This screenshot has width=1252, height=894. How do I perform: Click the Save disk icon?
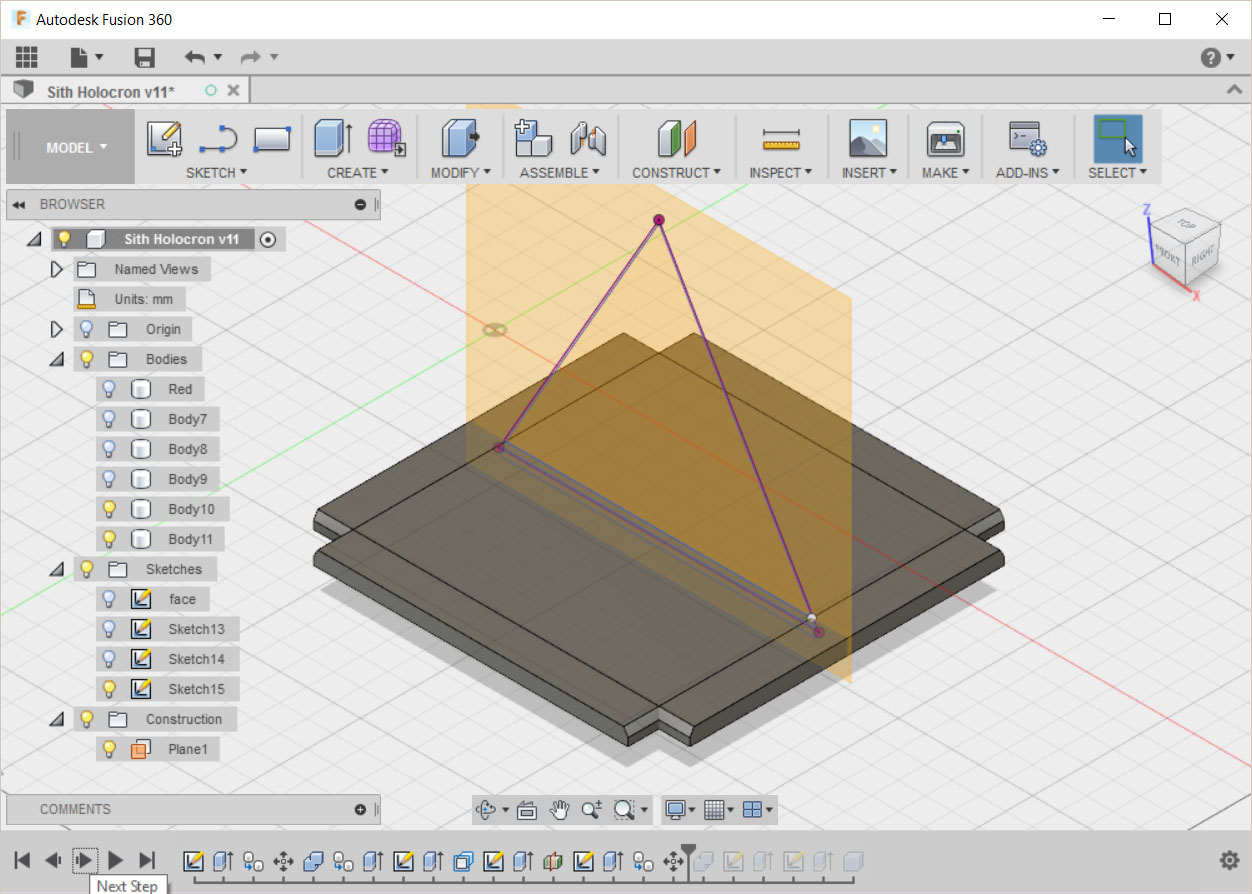tap(144, 57)
